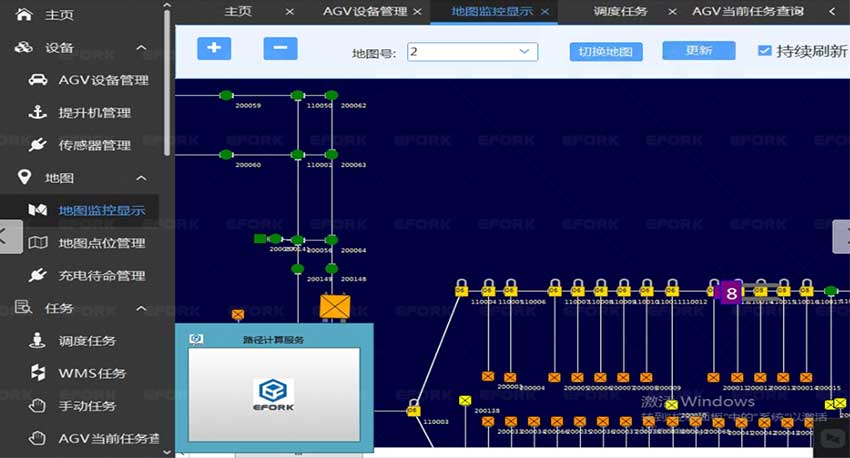The image size is (850, 458).
Task: Click the plug icon beside 传感器管理
Action: point(38,145)
